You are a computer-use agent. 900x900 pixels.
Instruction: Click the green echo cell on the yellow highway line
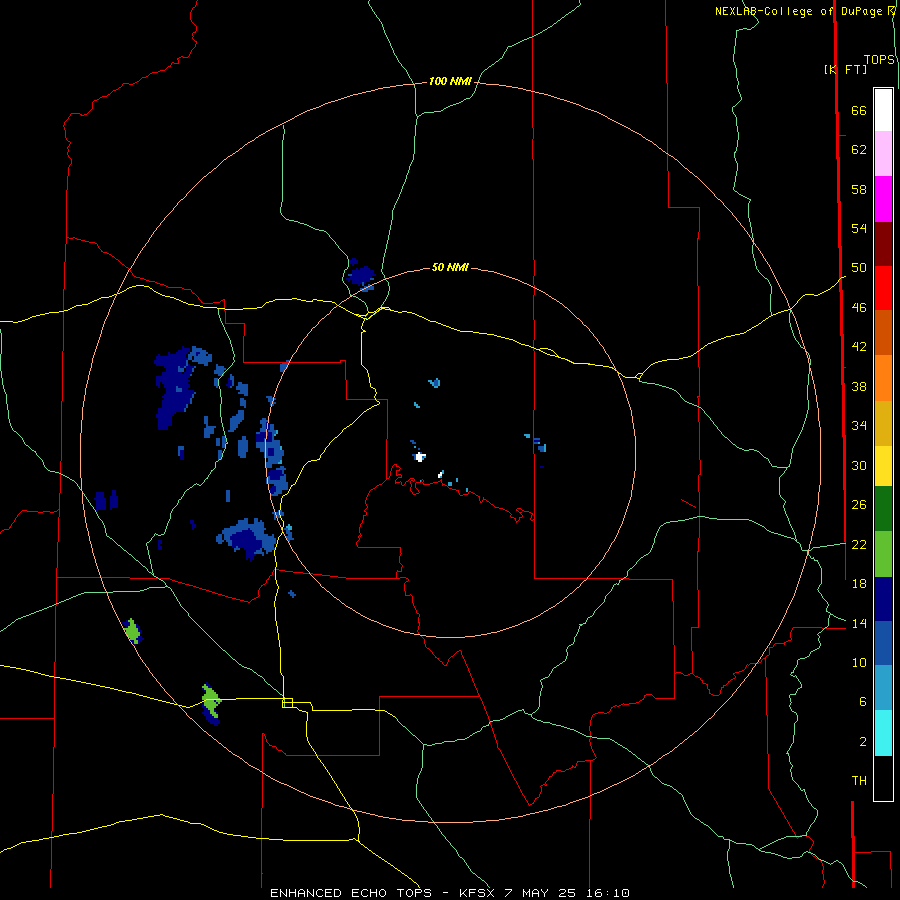pos(211,699)
